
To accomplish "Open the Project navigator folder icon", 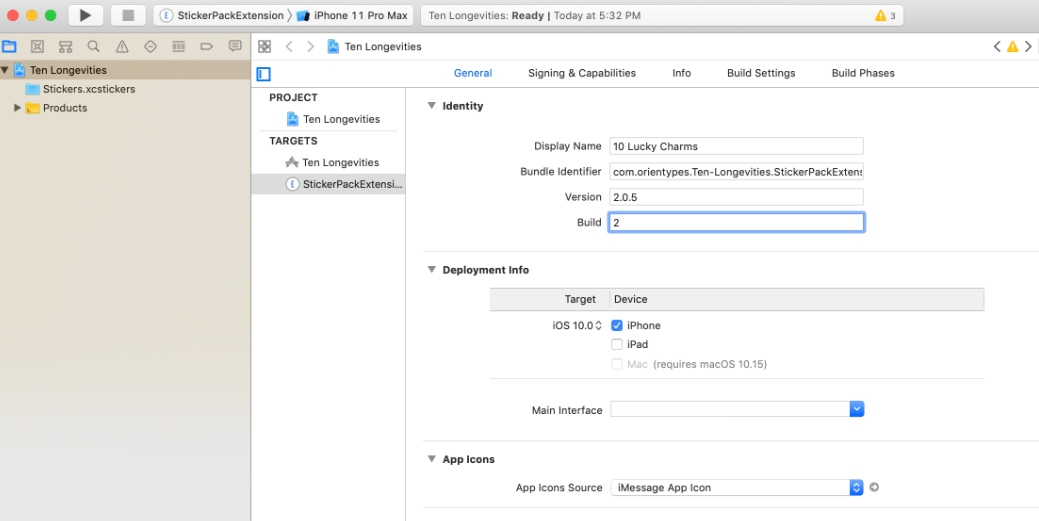I will (x=9, y=46).
